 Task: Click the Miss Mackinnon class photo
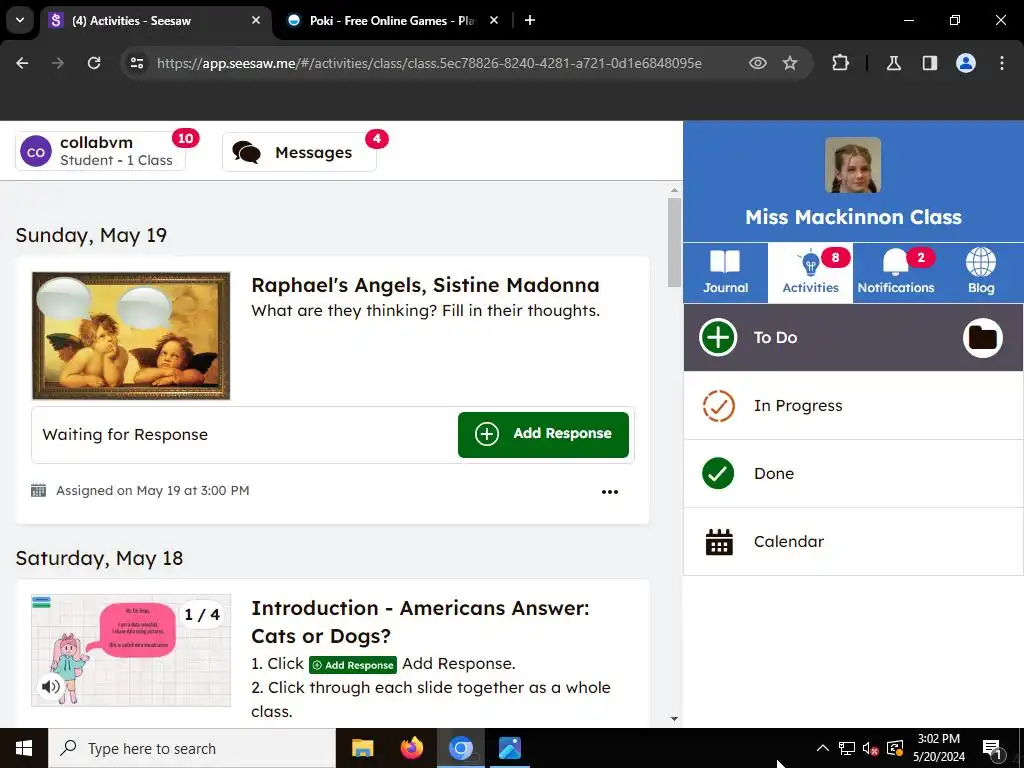[x=853, y=165]
